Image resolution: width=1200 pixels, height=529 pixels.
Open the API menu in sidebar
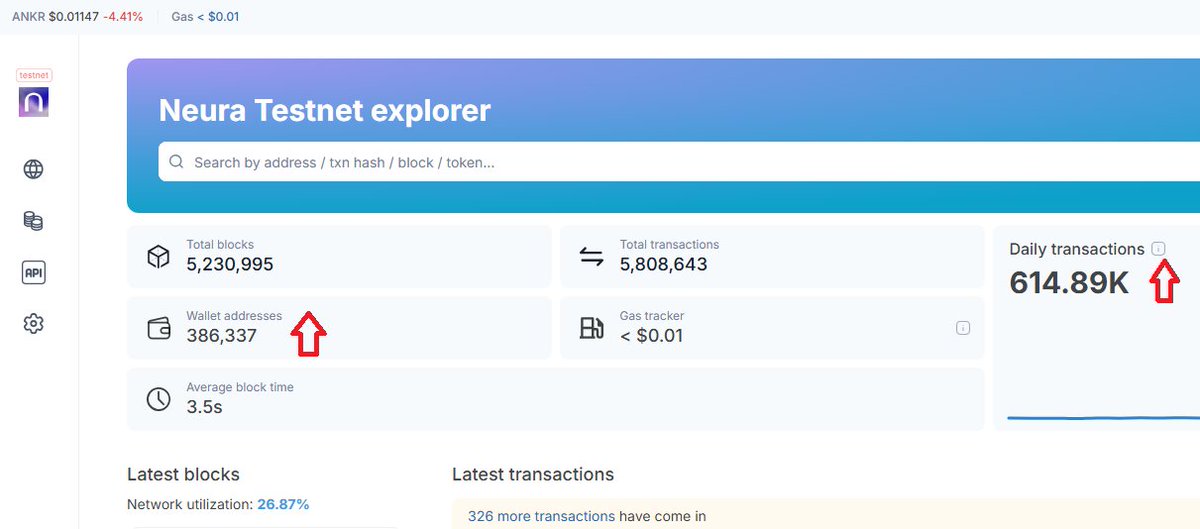tap(33, 273)
